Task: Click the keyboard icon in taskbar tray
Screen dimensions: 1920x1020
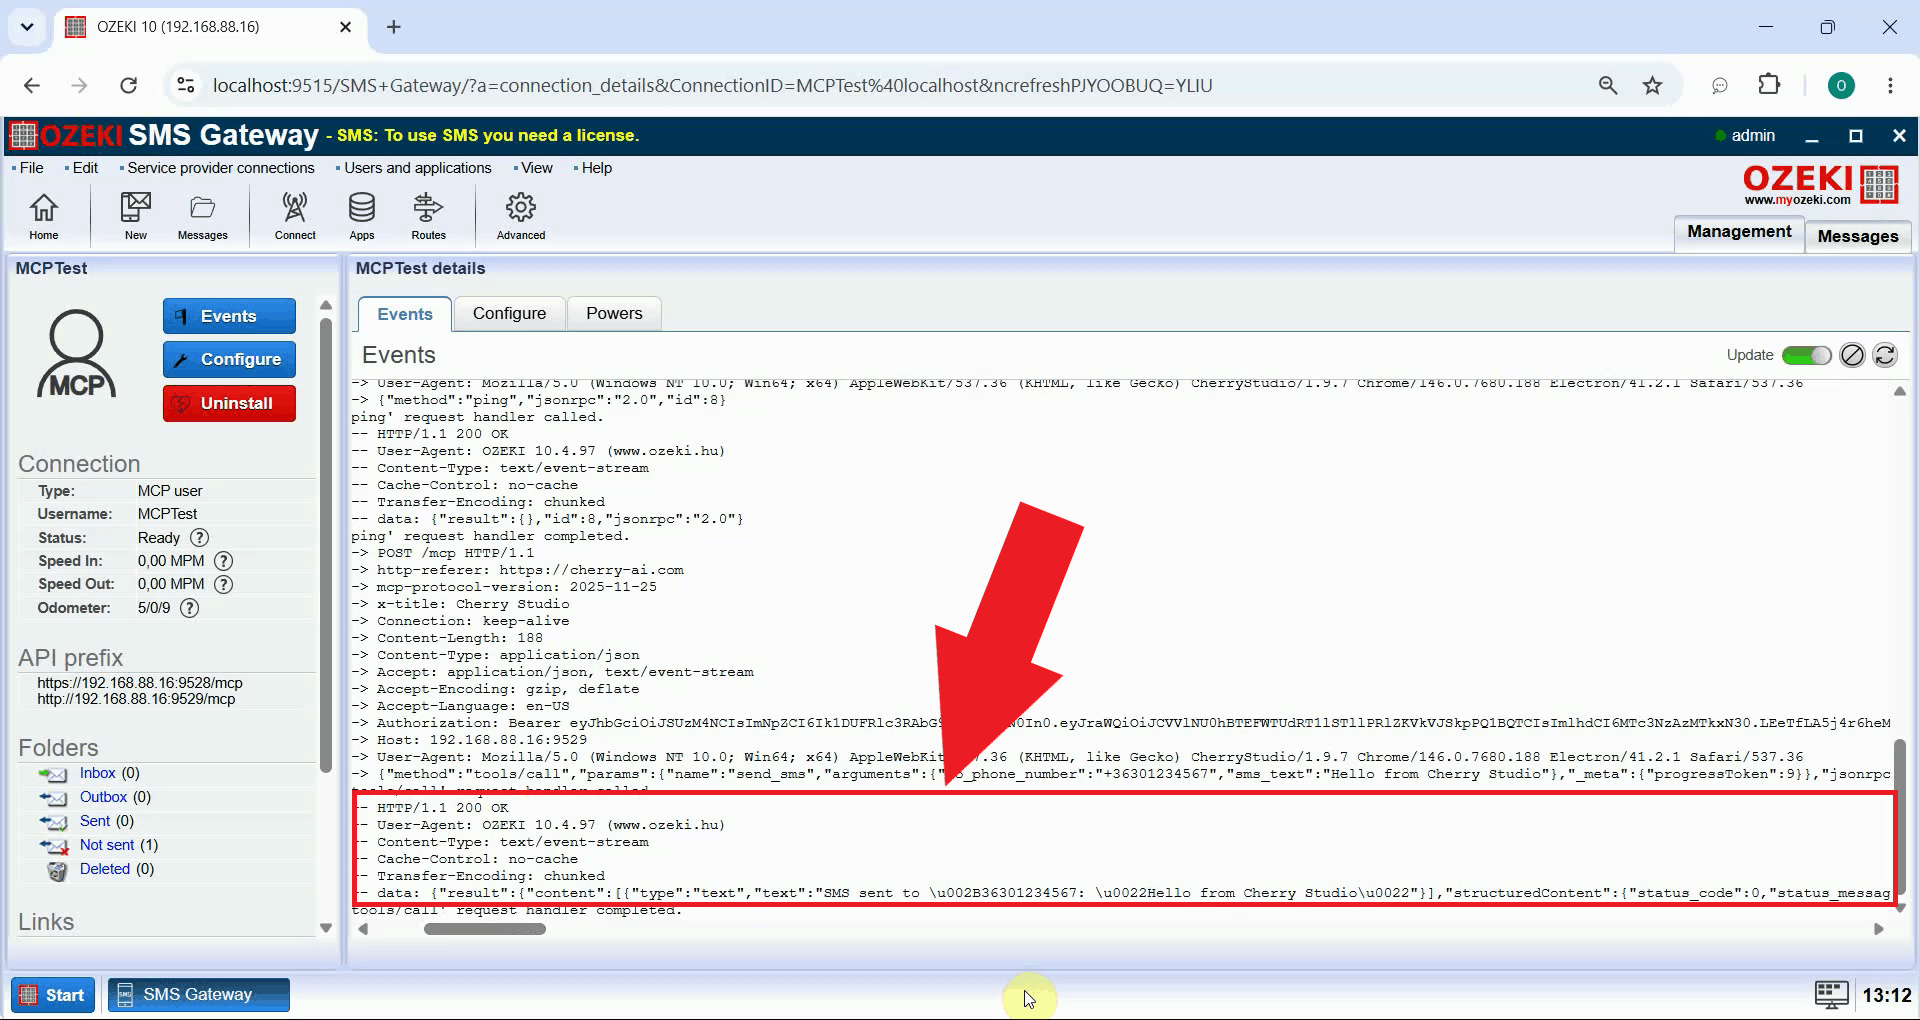Action: 1831,994
